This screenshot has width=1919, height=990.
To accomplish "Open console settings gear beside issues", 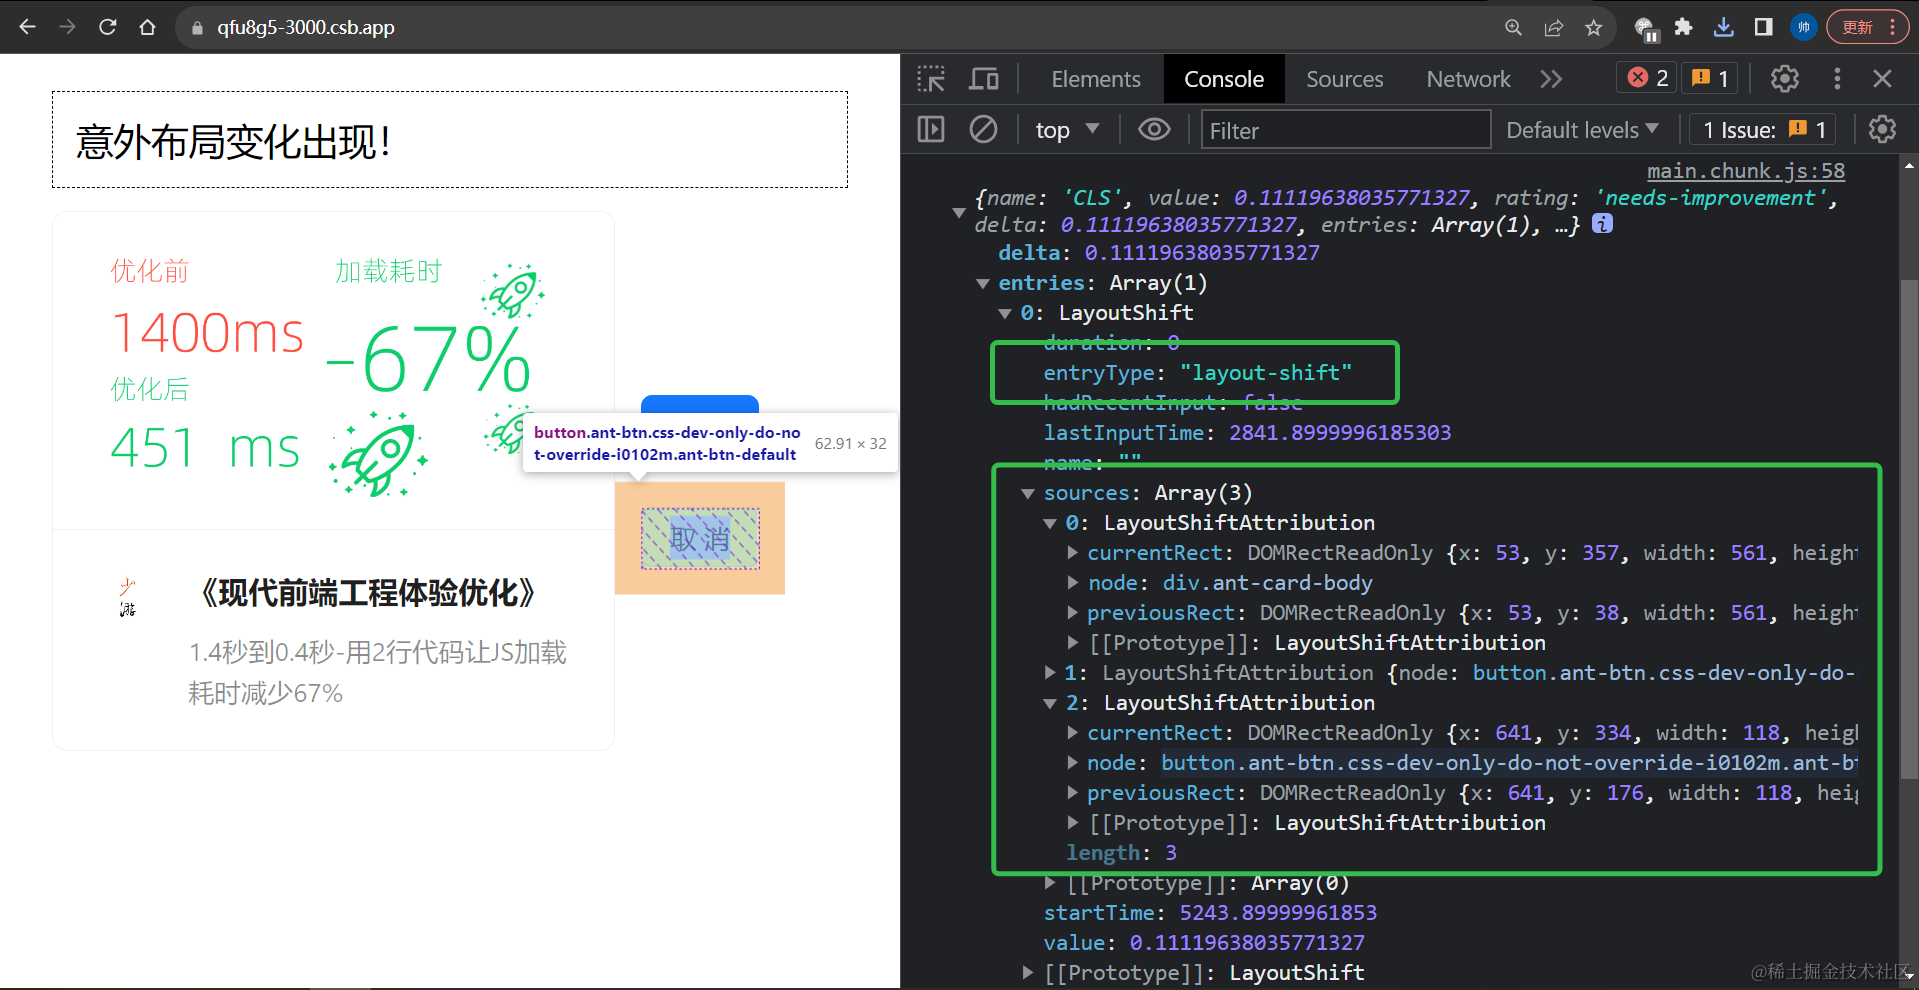I will coord(1882,130).
